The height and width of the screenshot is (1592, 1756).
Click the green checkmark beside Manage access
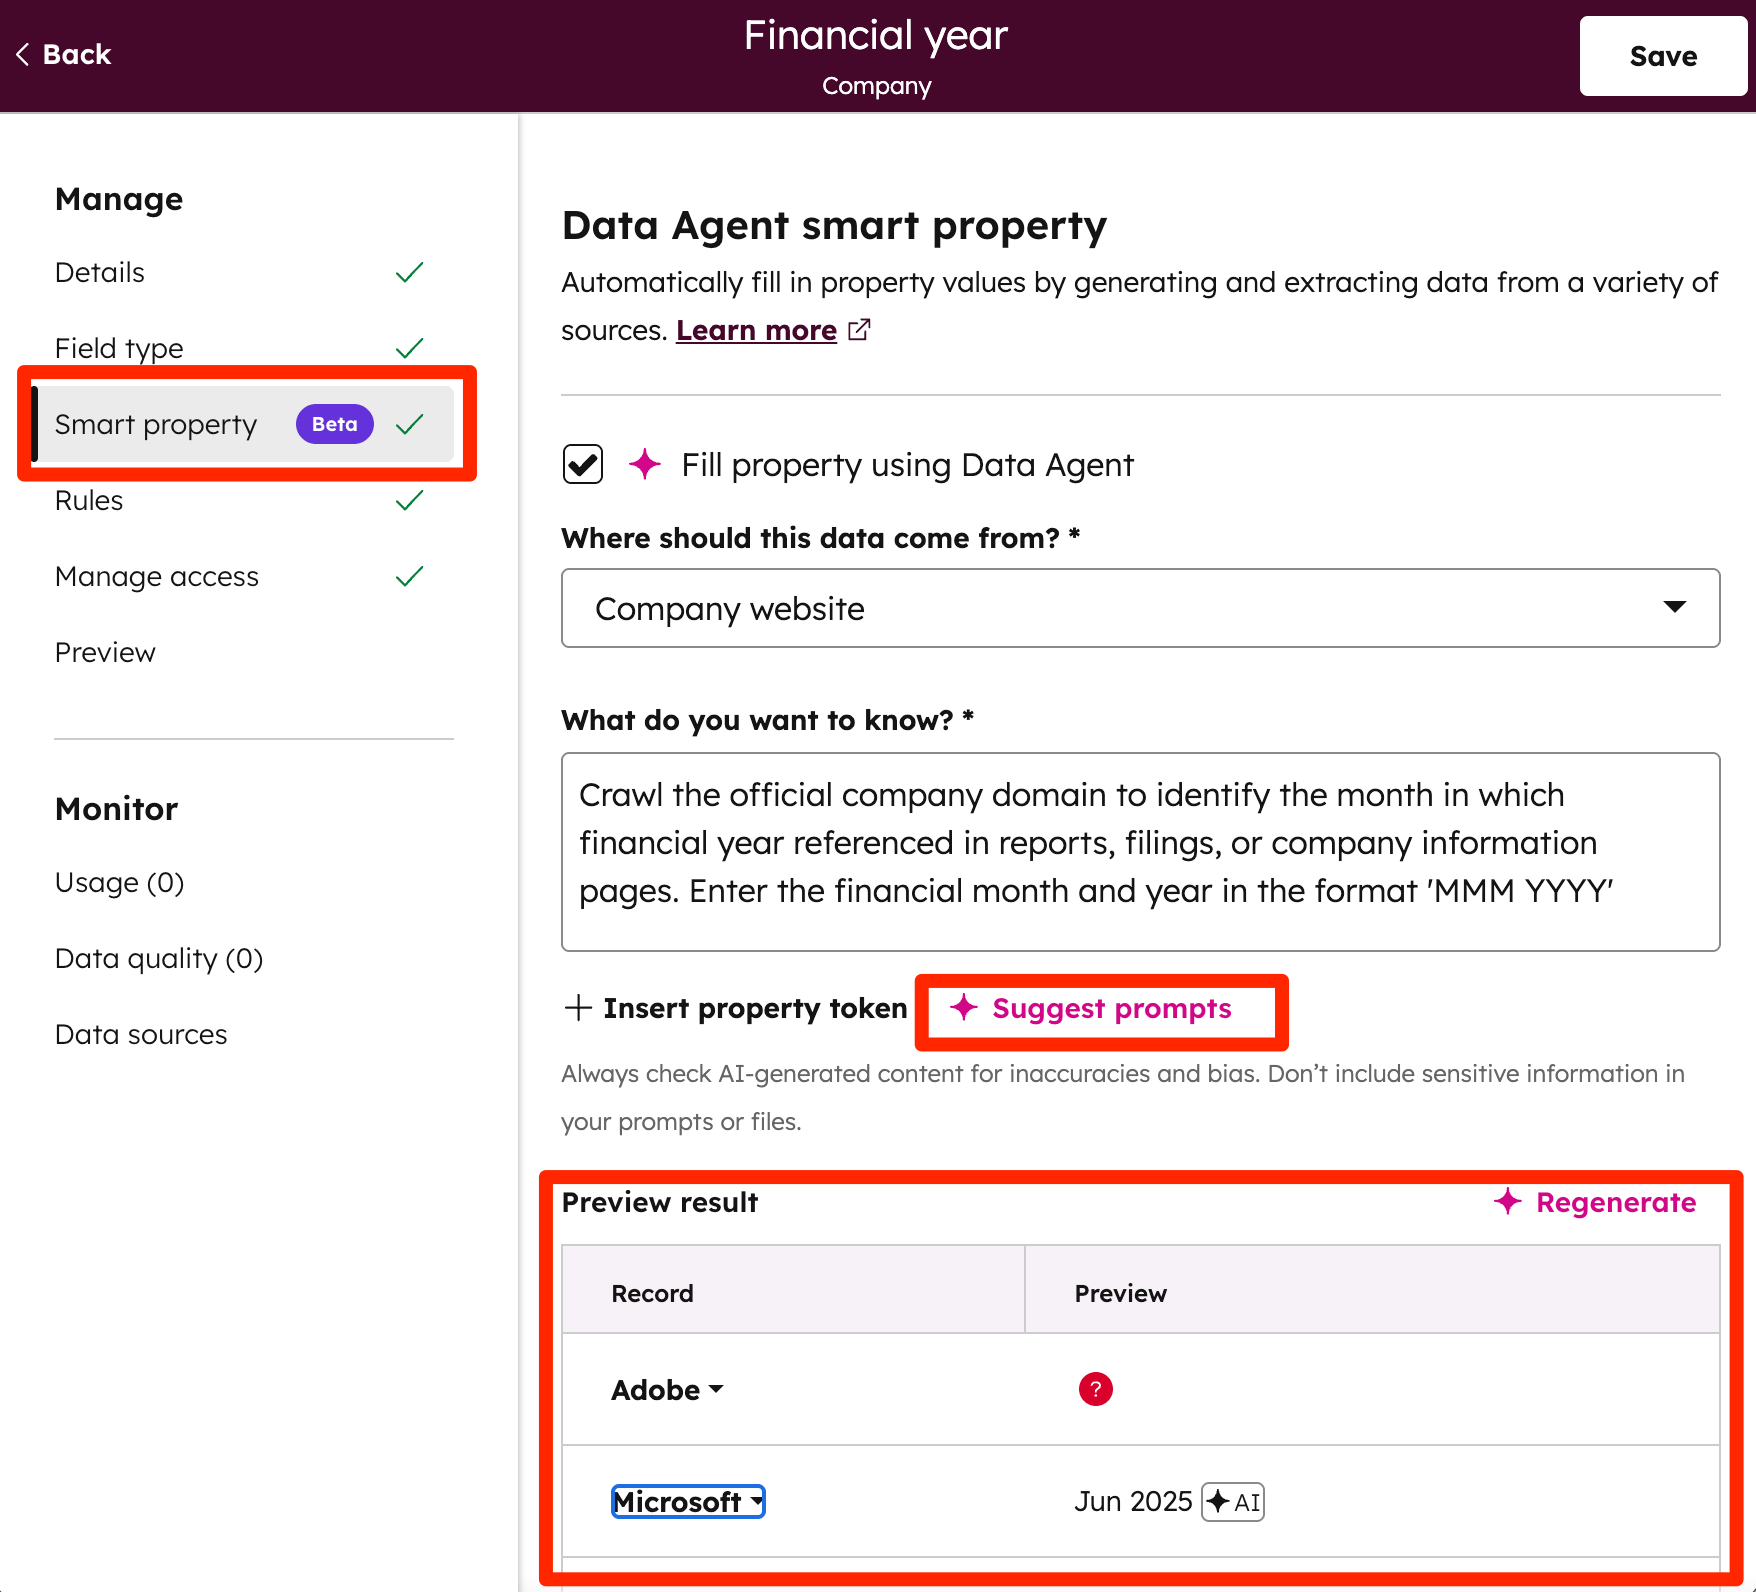point(409,576)
